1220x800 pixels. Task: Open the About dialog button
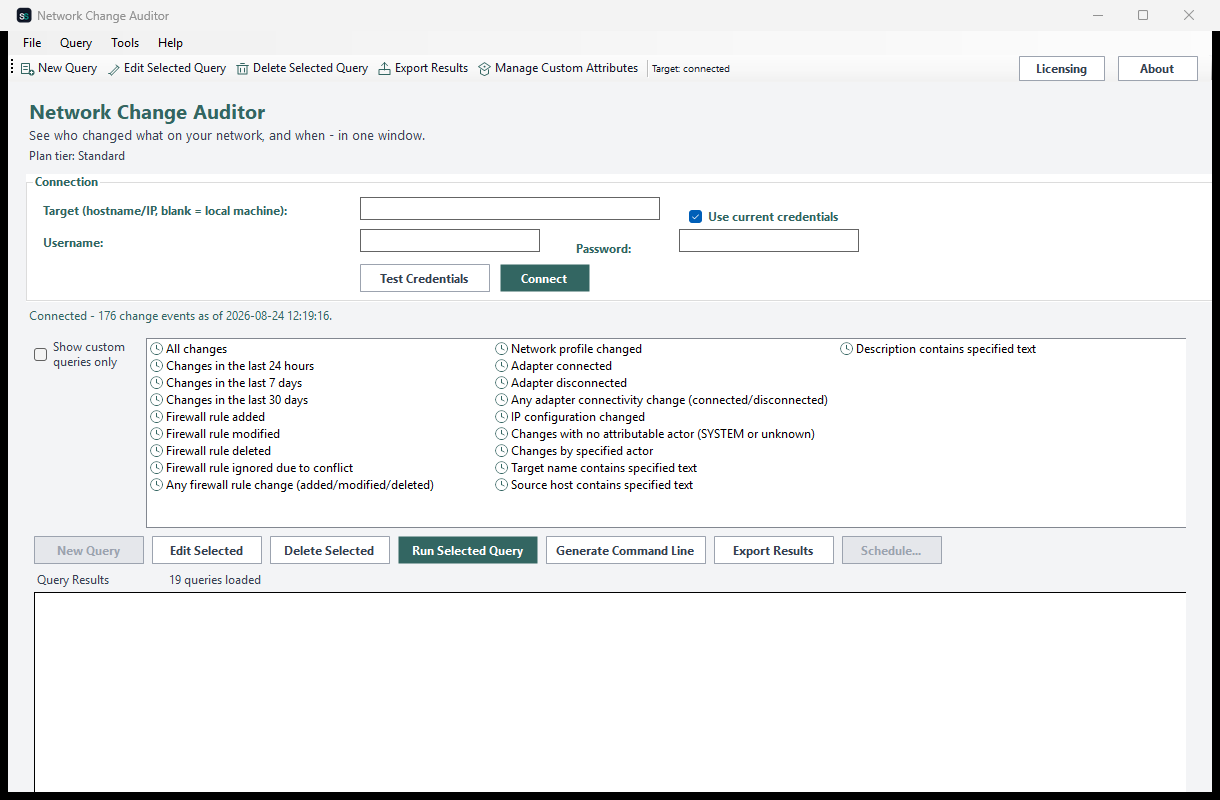(x=1157, y=69)
